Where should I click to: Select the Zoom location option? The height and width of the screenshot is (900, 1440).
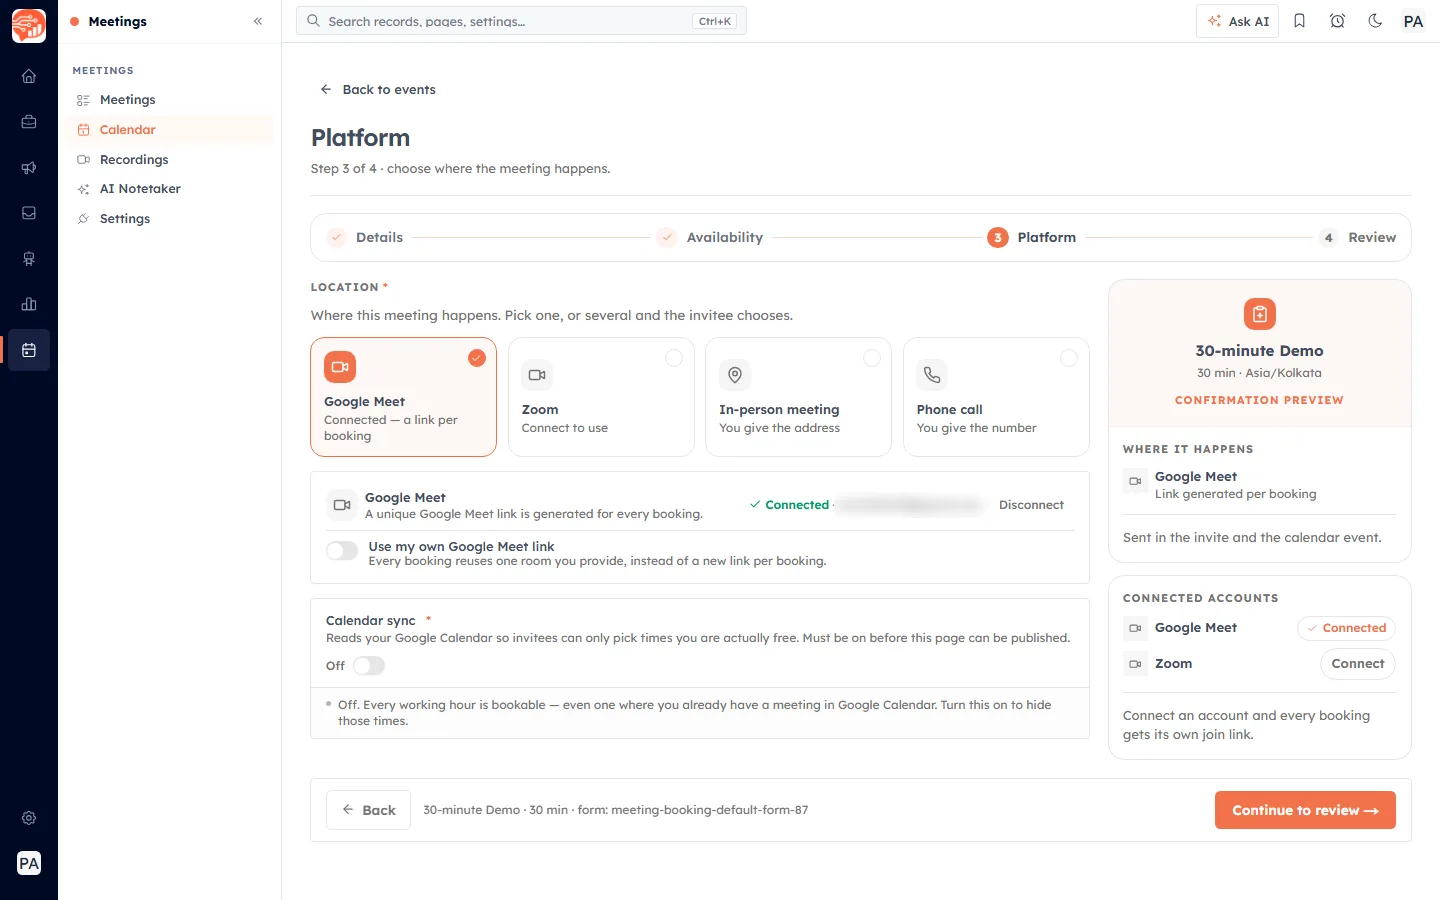tap(601, 397)
